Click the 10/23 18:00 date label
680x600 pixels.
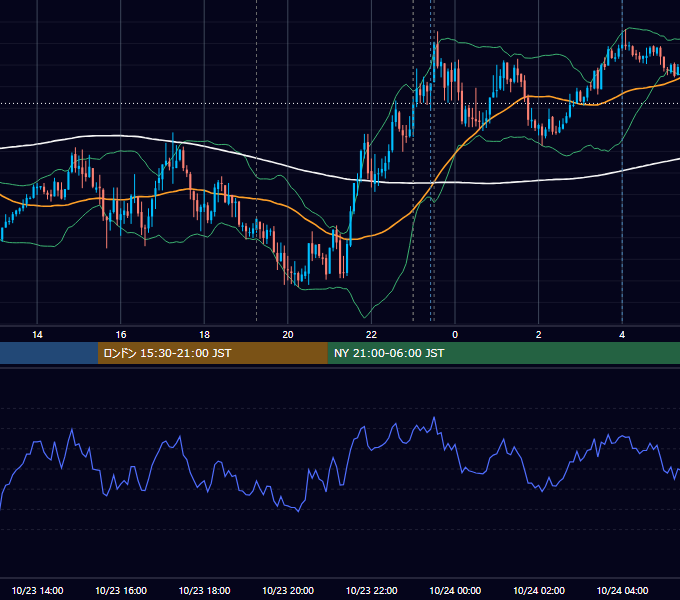(x=204, y=590)
